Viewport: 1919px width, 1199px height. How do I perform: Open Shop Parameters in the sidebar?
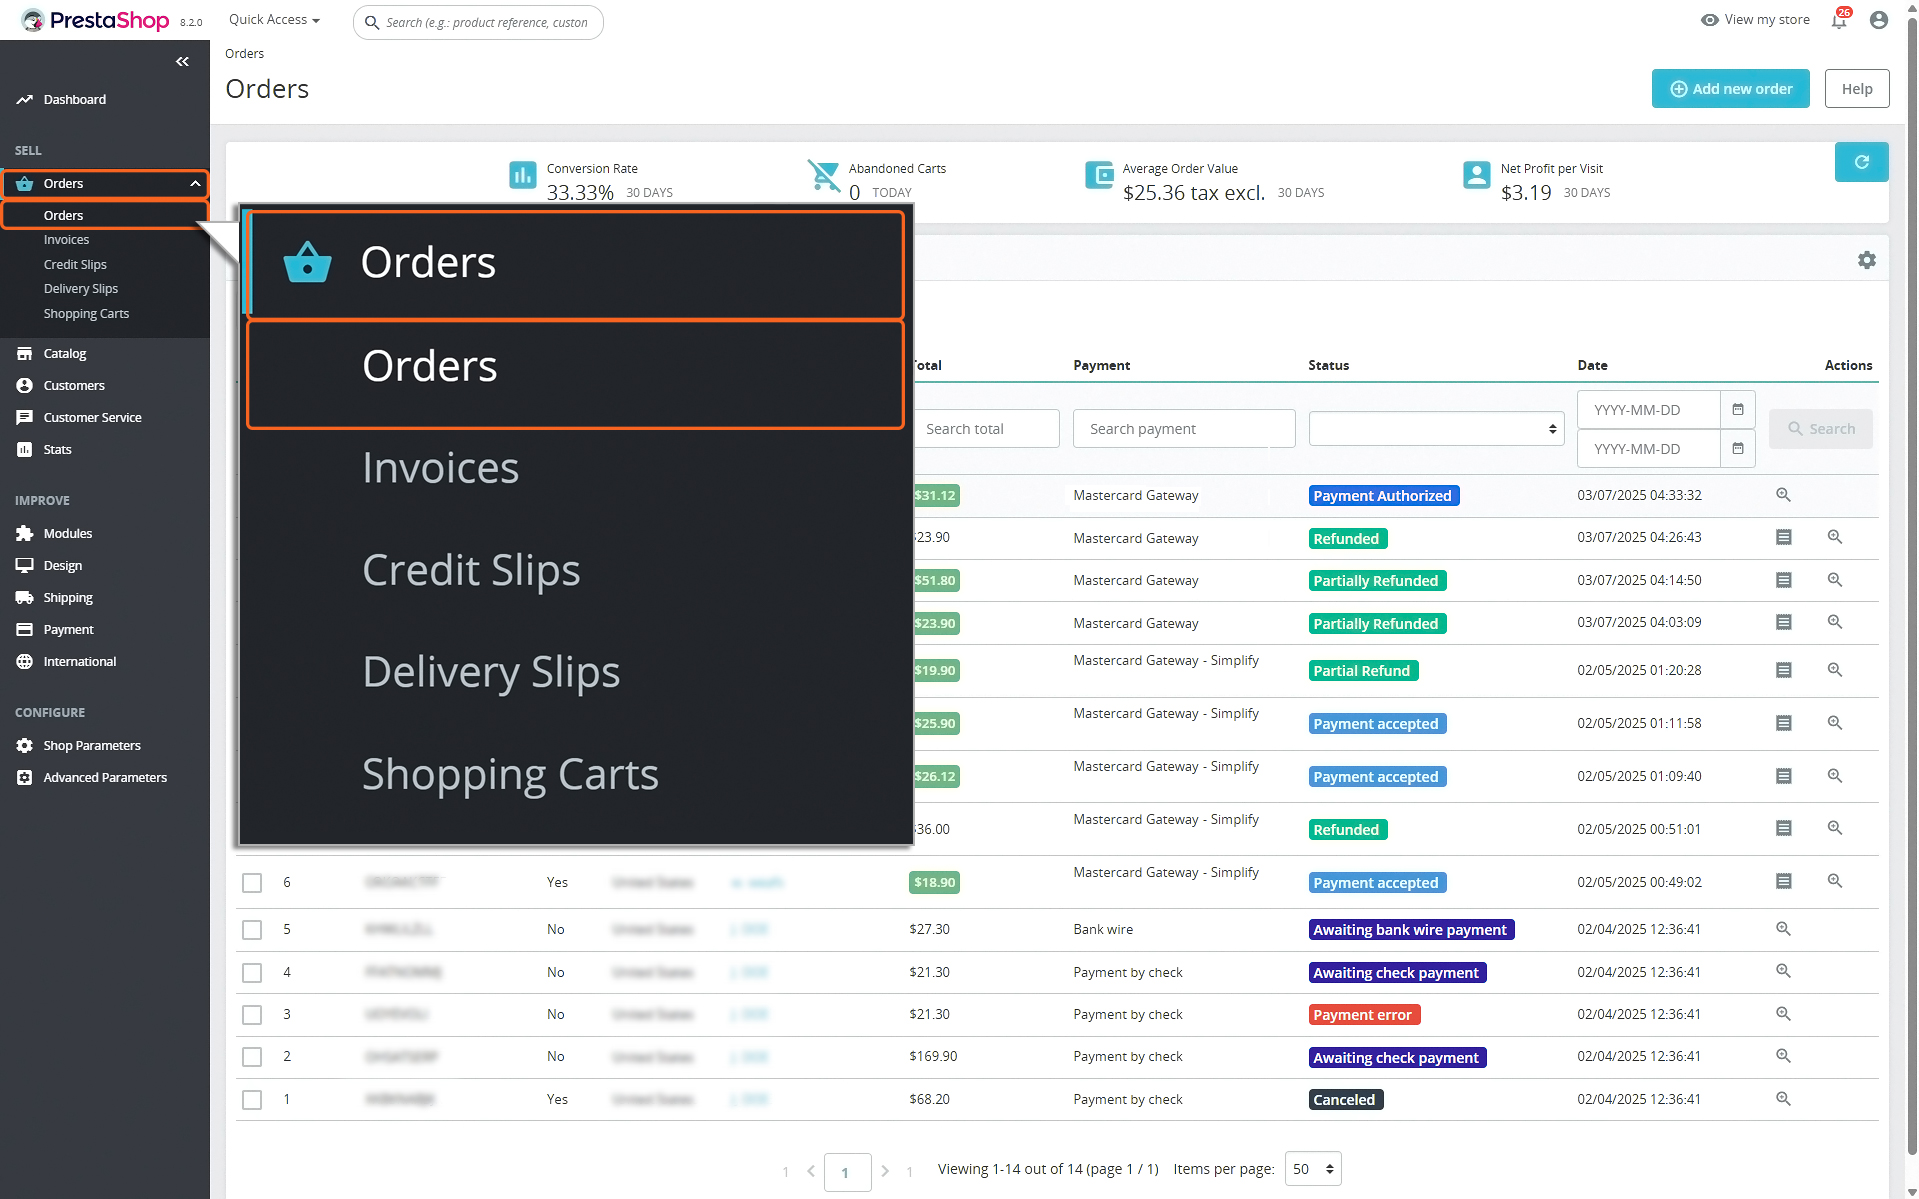[x=91, y=746]
